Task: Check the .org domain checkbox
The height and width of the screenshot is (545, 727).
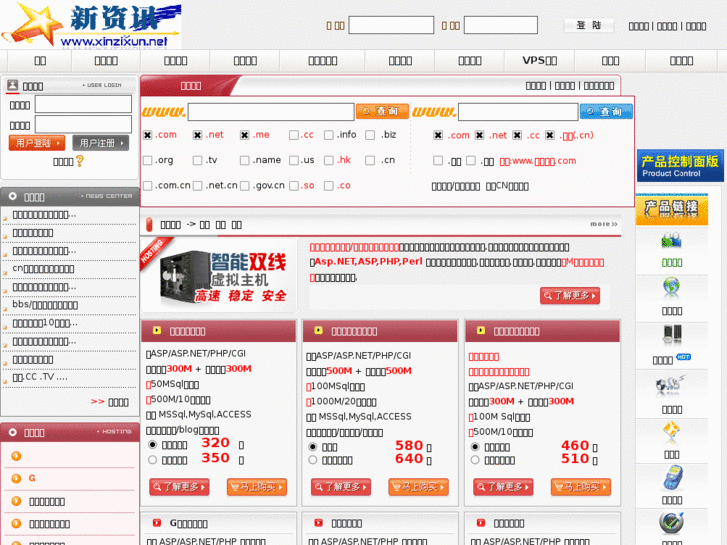Action: 147,160
